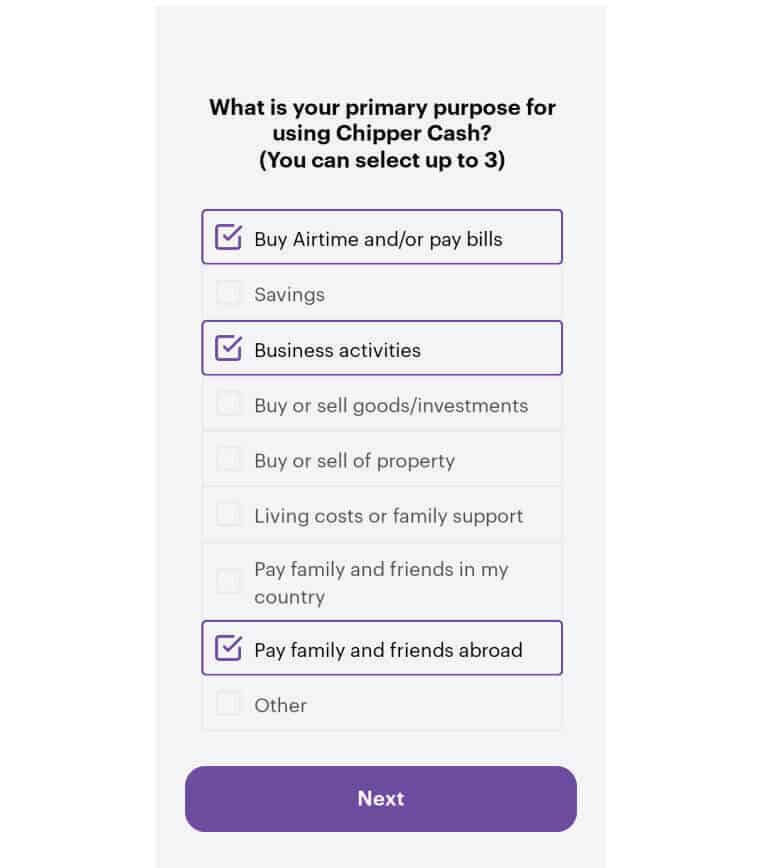Tick the Pay family and friends in my country checkbox
The width and height of the screenshot is (761, 868).
click(229, 582)
